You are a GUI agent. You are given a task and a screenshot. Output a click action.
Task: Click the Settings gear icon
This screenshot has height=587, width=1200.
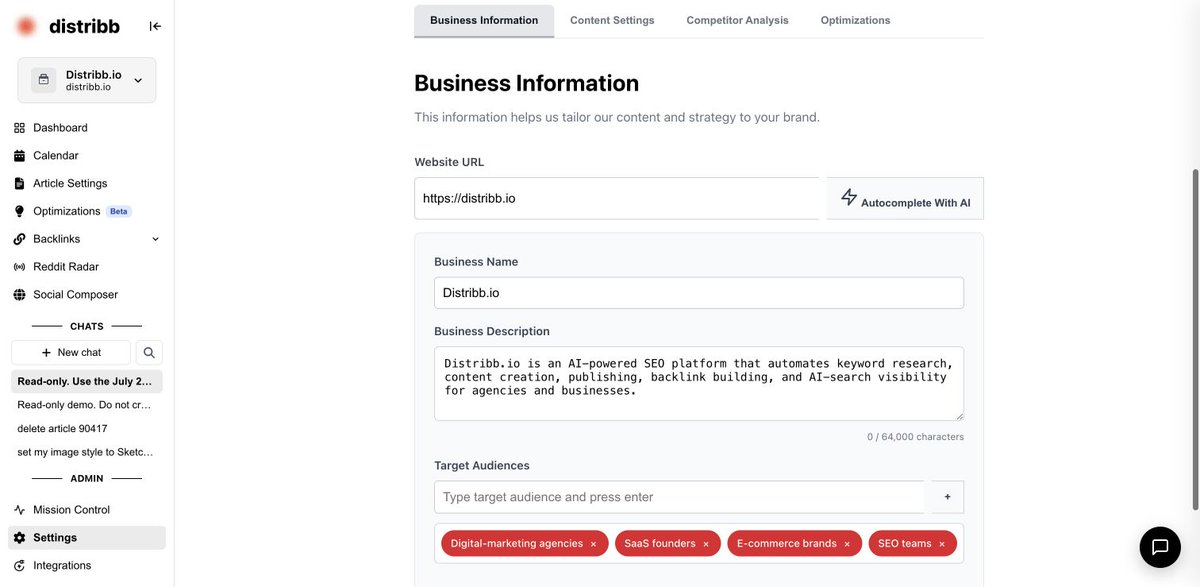tap(19, 538)
